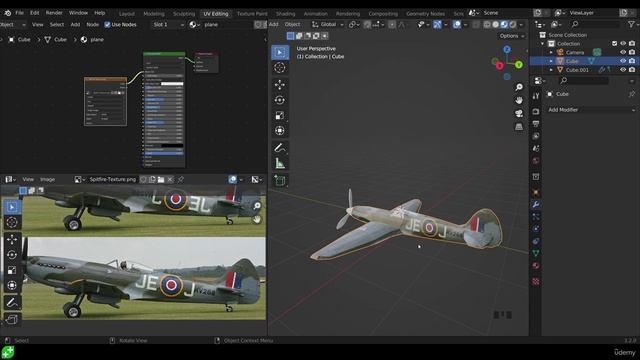Collapse the Collection in outliner

point(542,43)
